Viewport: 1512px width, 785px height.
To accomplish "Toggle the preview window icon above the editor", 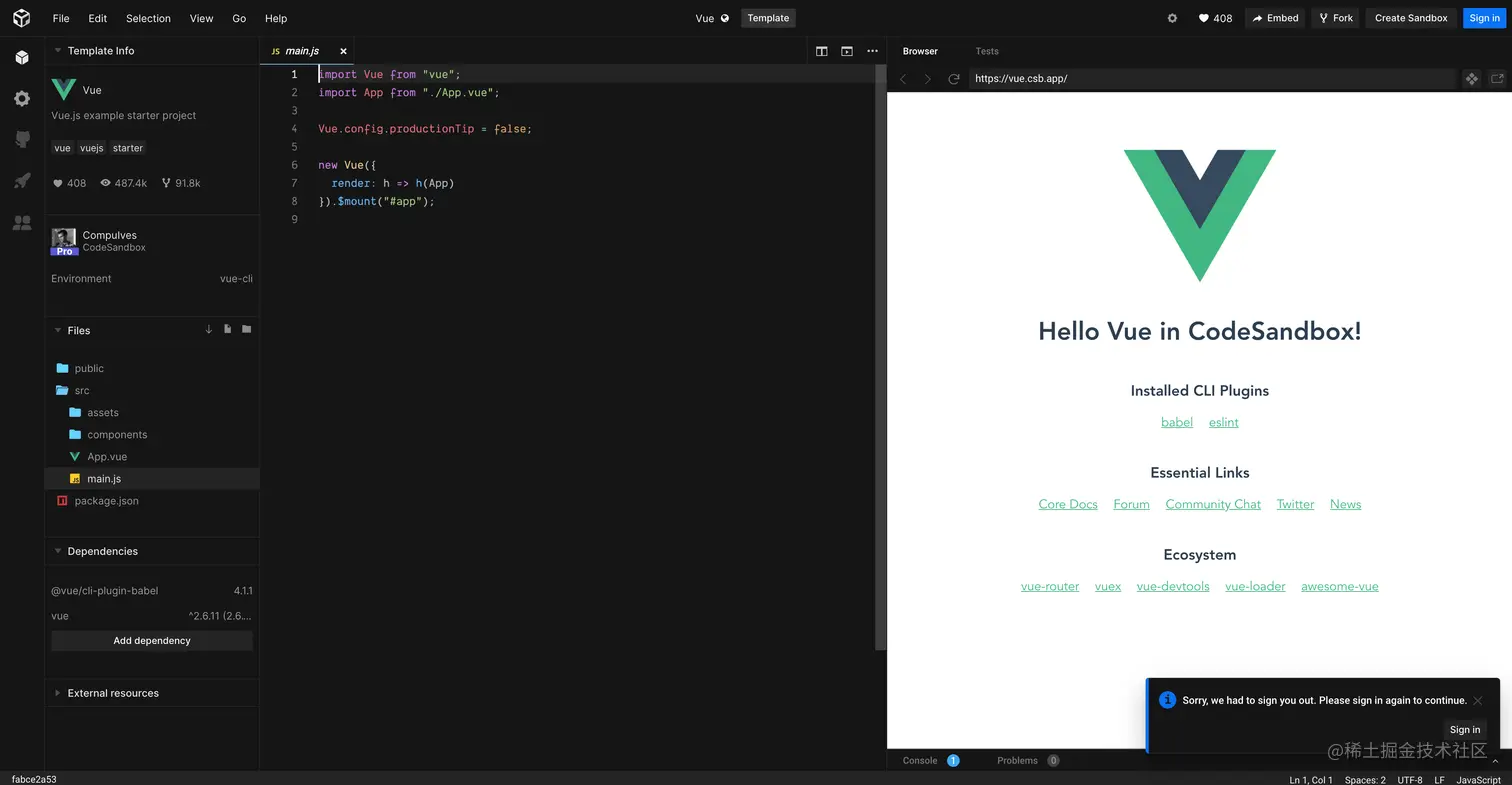I will pos(847,51).
